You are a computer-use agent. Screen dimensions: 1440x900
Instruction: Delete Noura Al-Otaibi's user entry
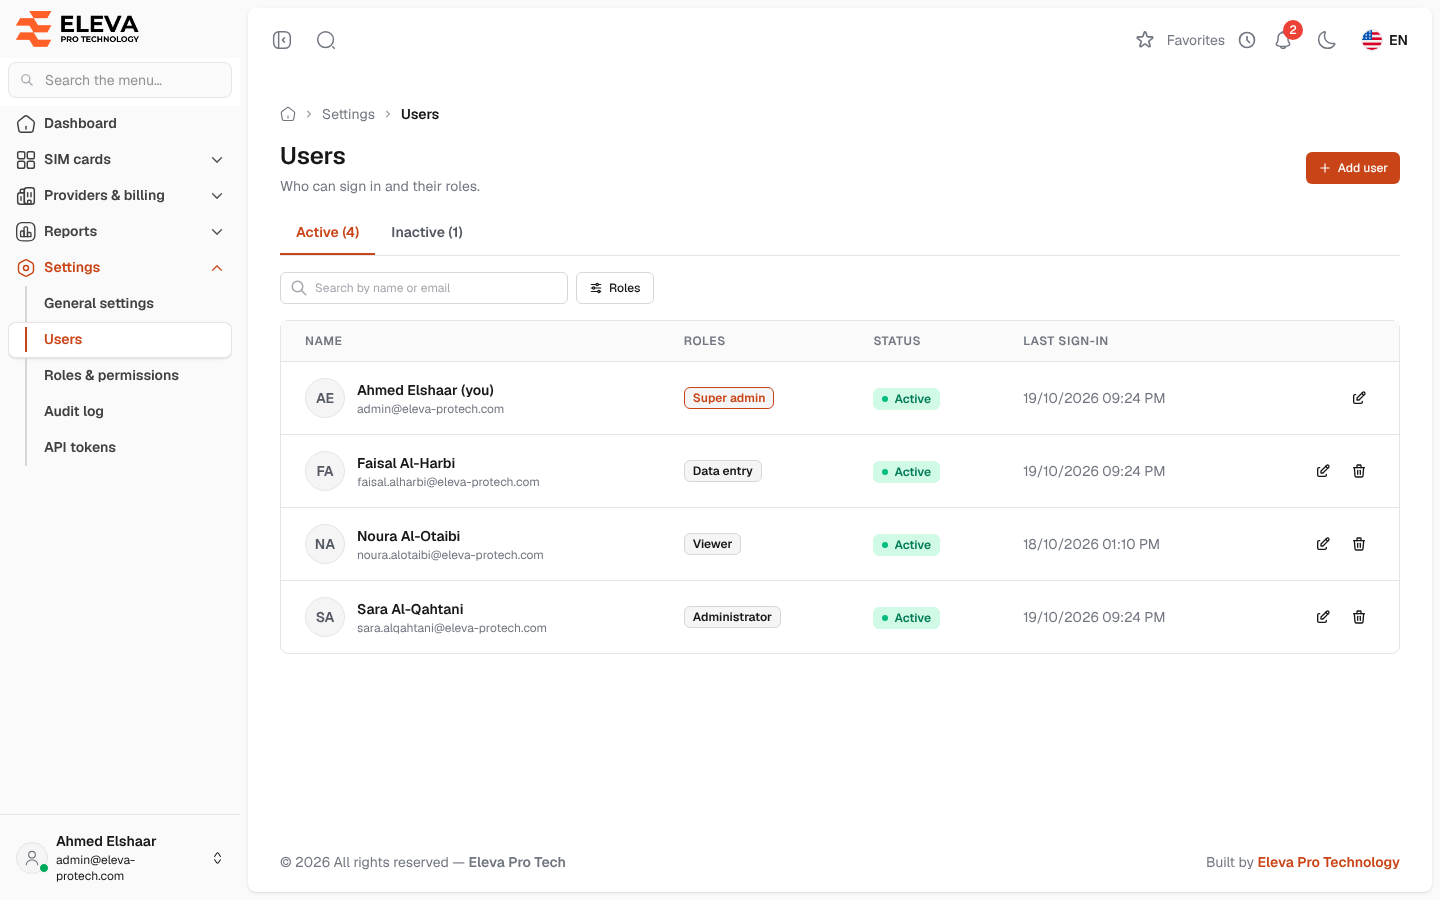coord(1359,544)
